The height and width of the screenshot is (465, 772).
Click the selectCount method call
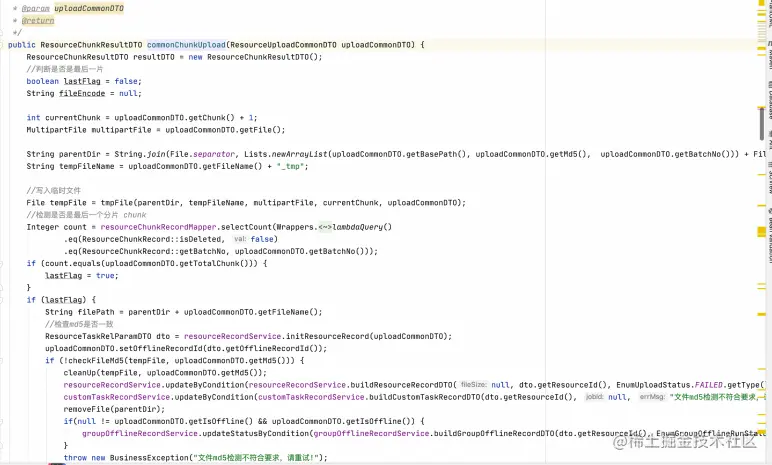coord(246,227)
